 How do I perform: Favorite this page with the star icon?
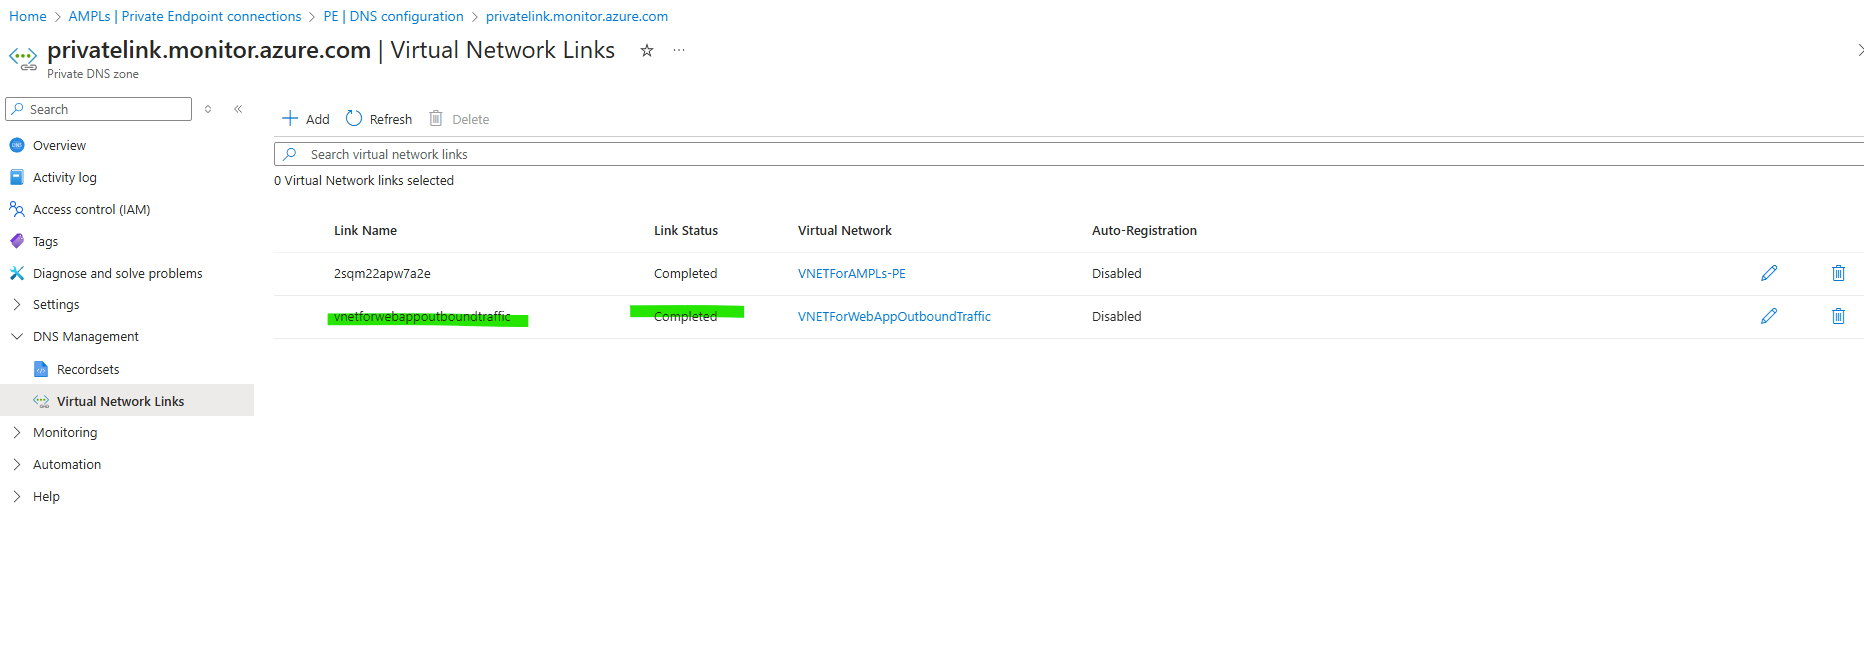[x=647, y=51]
